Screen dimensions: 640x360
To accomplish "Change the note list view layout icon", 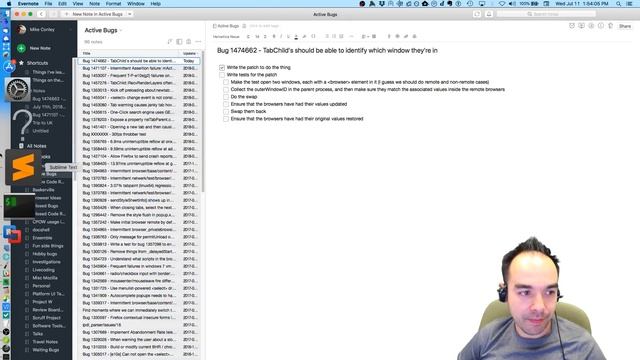I will coord(179,42).
